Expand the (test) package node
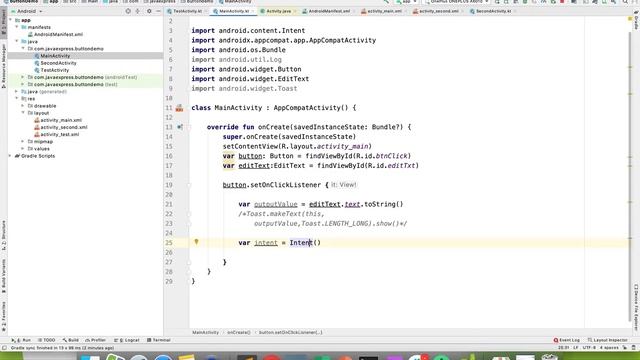This screenshot has width=640, height=360. 23,84
